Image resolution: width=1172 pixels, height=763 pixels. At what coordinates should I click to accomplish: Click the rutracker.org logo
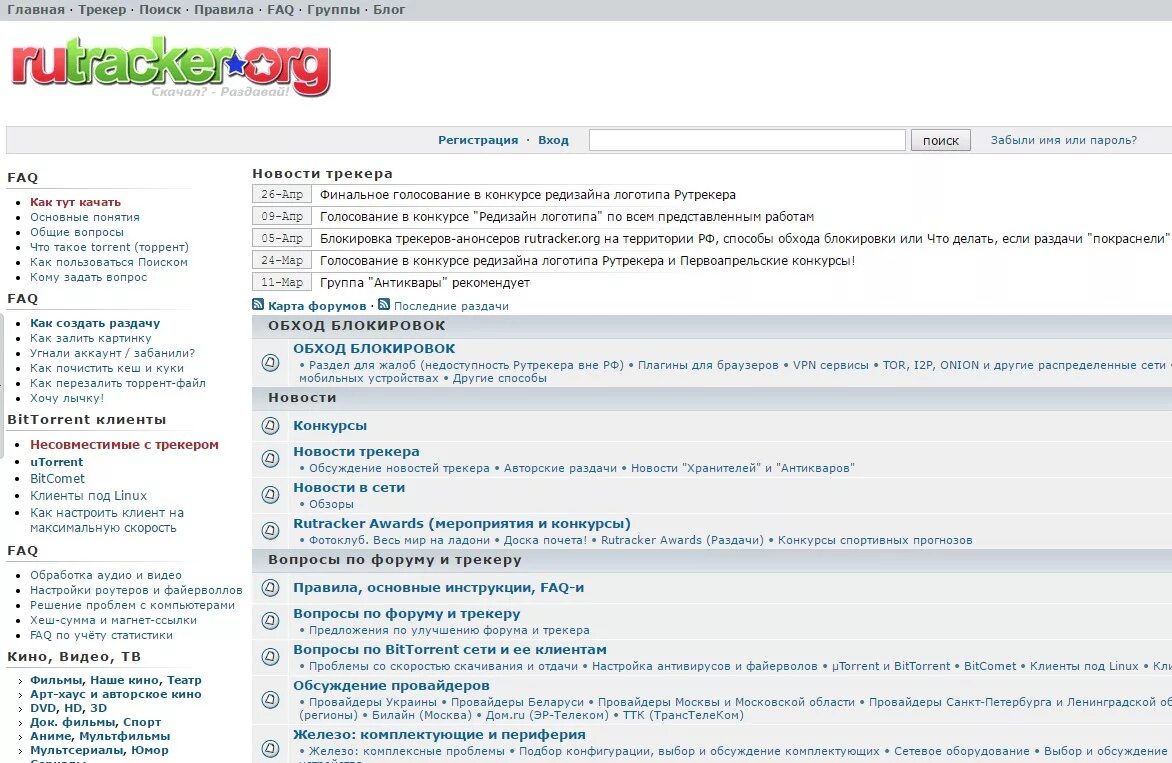click(x=170, y=67)
